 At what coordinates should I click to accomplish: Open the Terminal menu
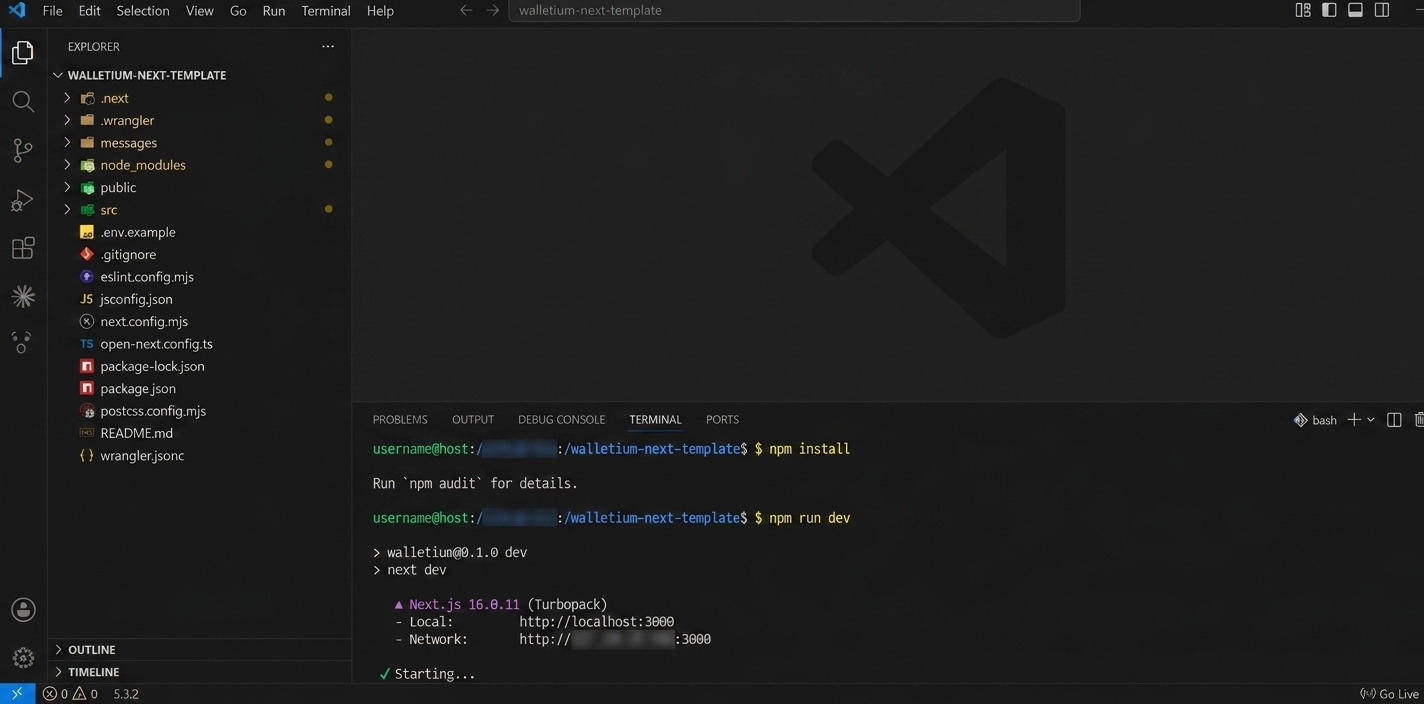click(x=326, y=11)
